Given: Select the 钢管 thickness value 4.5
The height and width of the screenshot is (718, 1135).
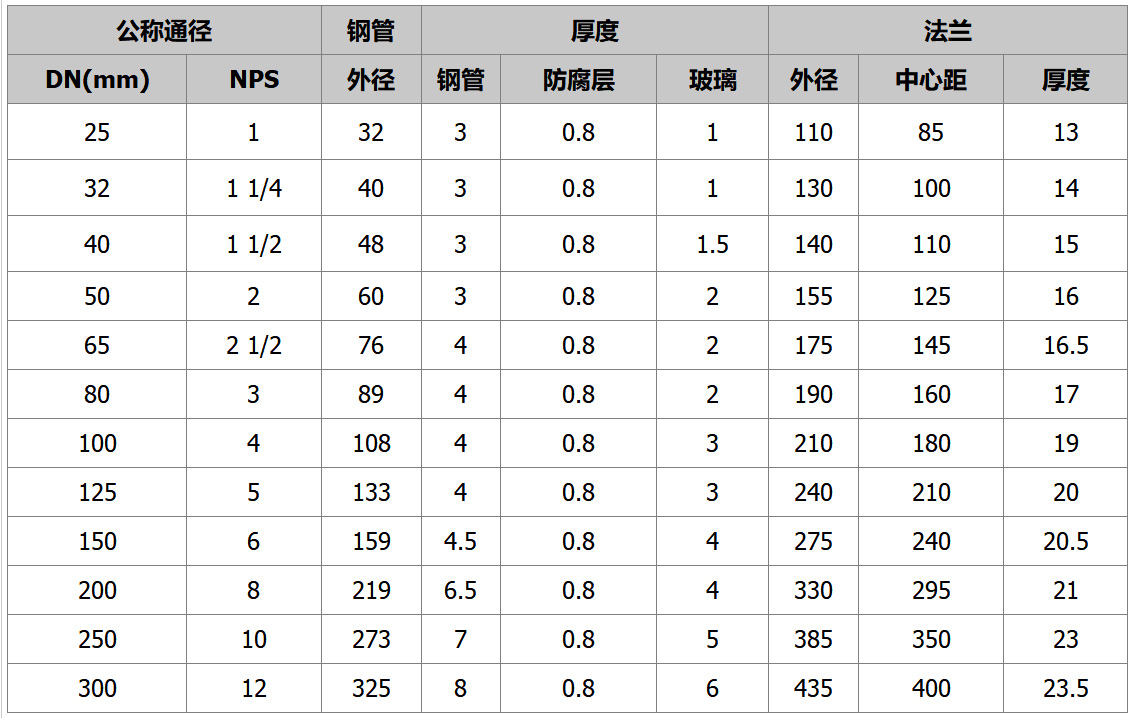Looking at the screenshot, I should 460,541.
